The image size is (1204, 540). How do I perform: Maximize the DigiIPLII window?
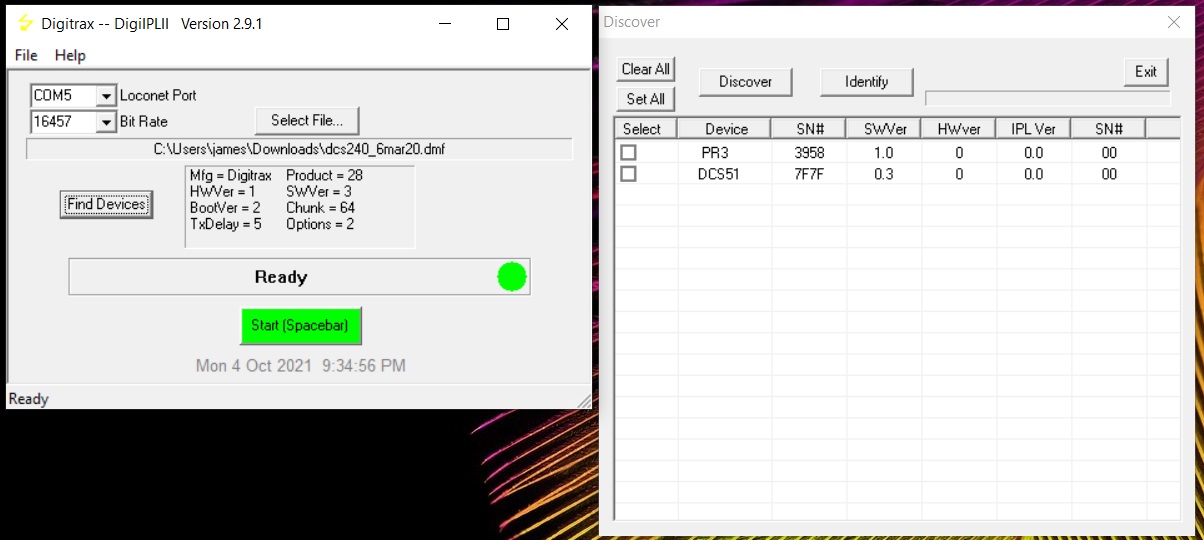[503, 24]
